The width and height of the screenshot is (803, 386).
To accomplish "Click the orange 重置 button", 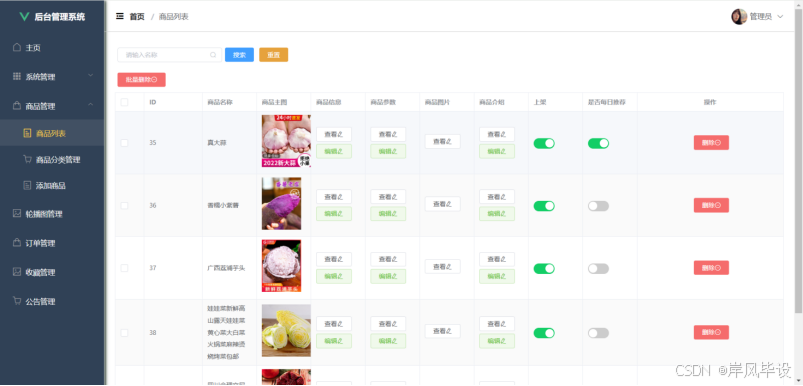I will [273, 55].
